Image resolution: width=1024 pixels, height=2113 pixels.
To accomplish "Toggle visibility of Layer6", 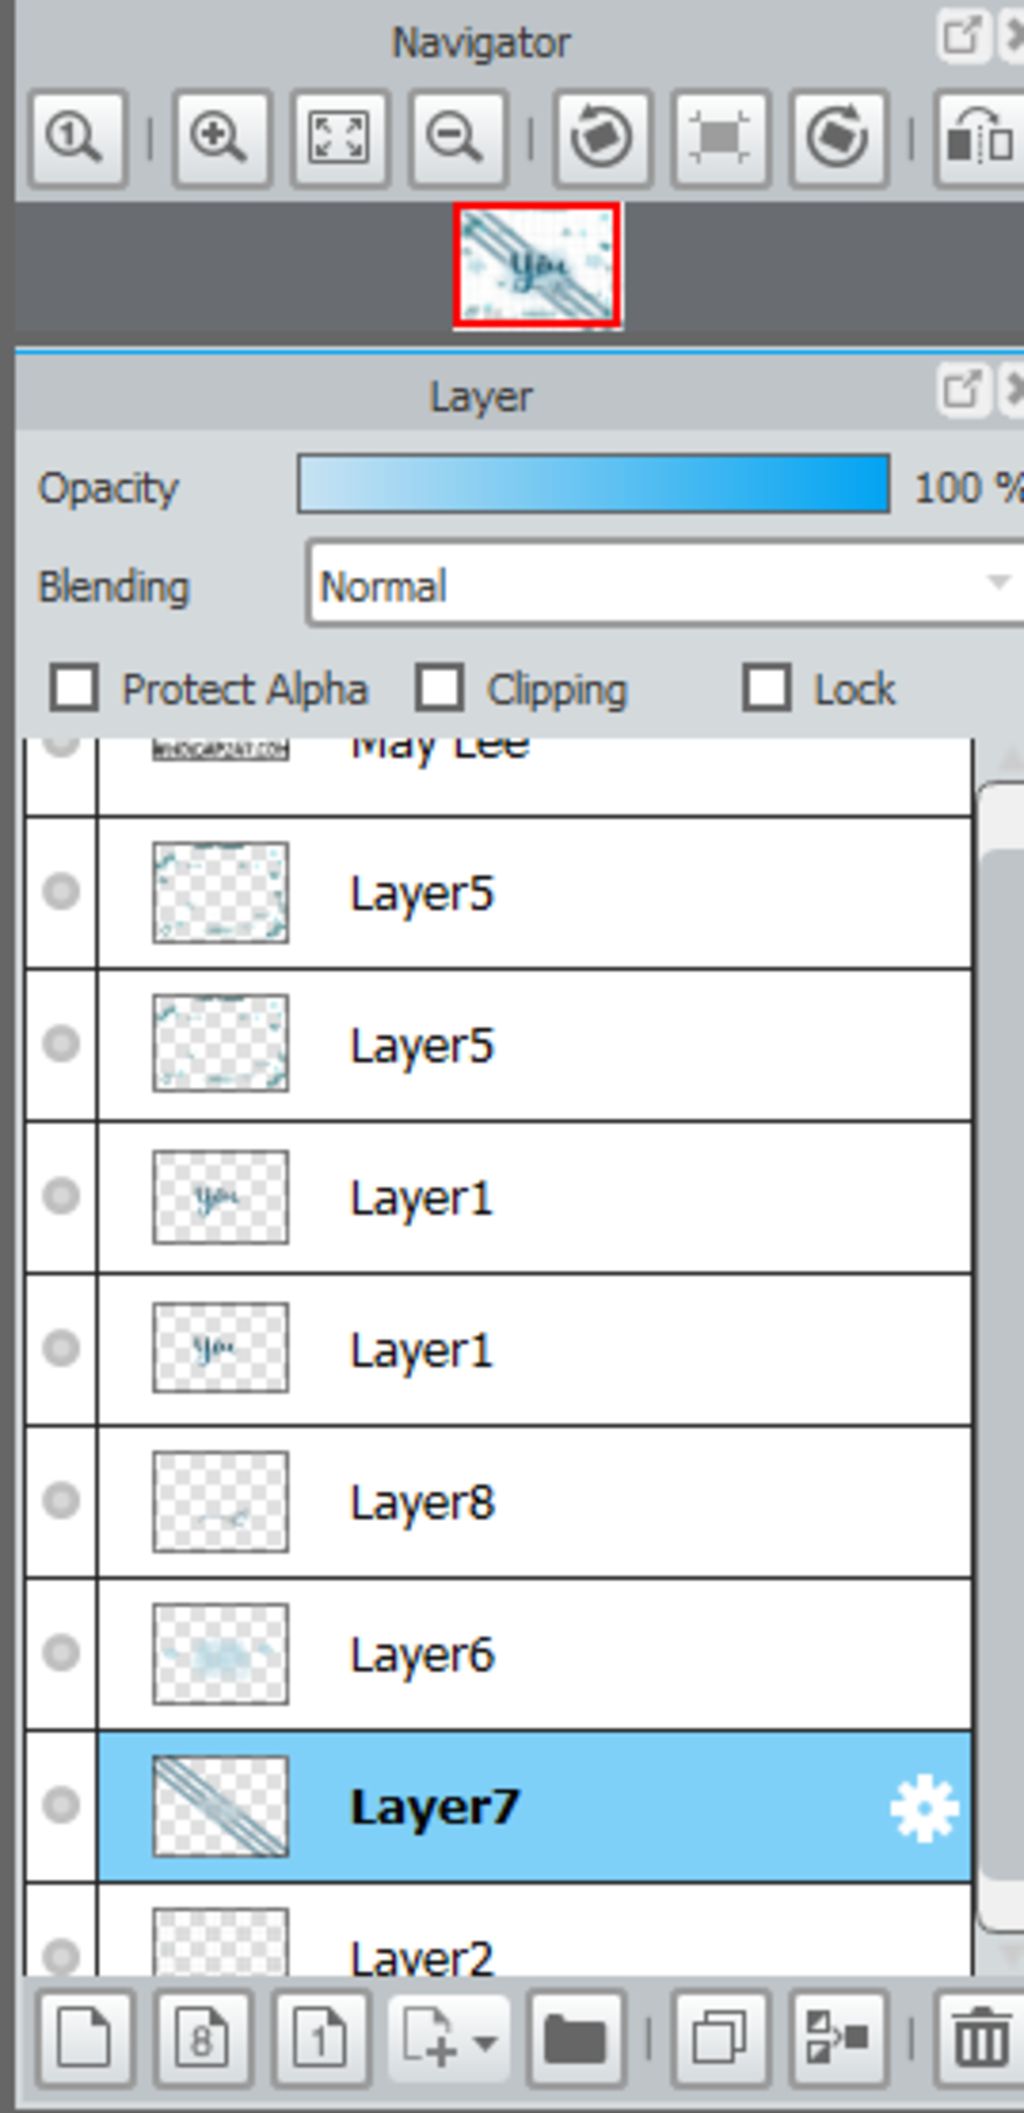I will click(x=61, y=1652).
